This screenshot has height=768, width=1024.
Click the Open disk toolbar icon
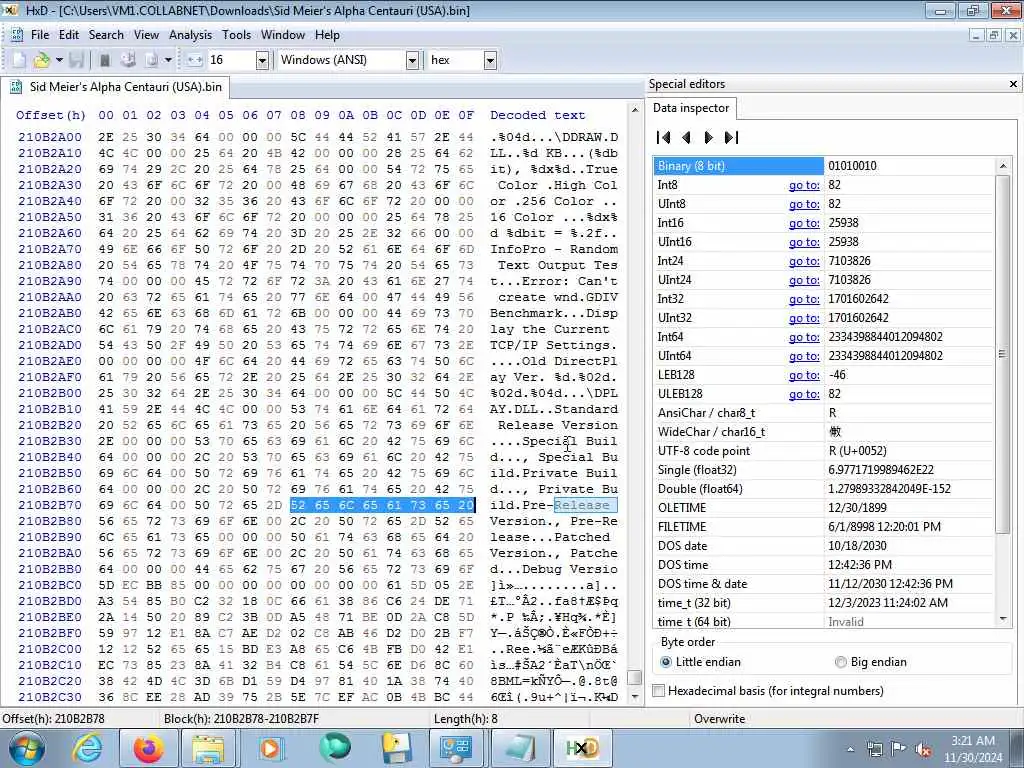128,60
